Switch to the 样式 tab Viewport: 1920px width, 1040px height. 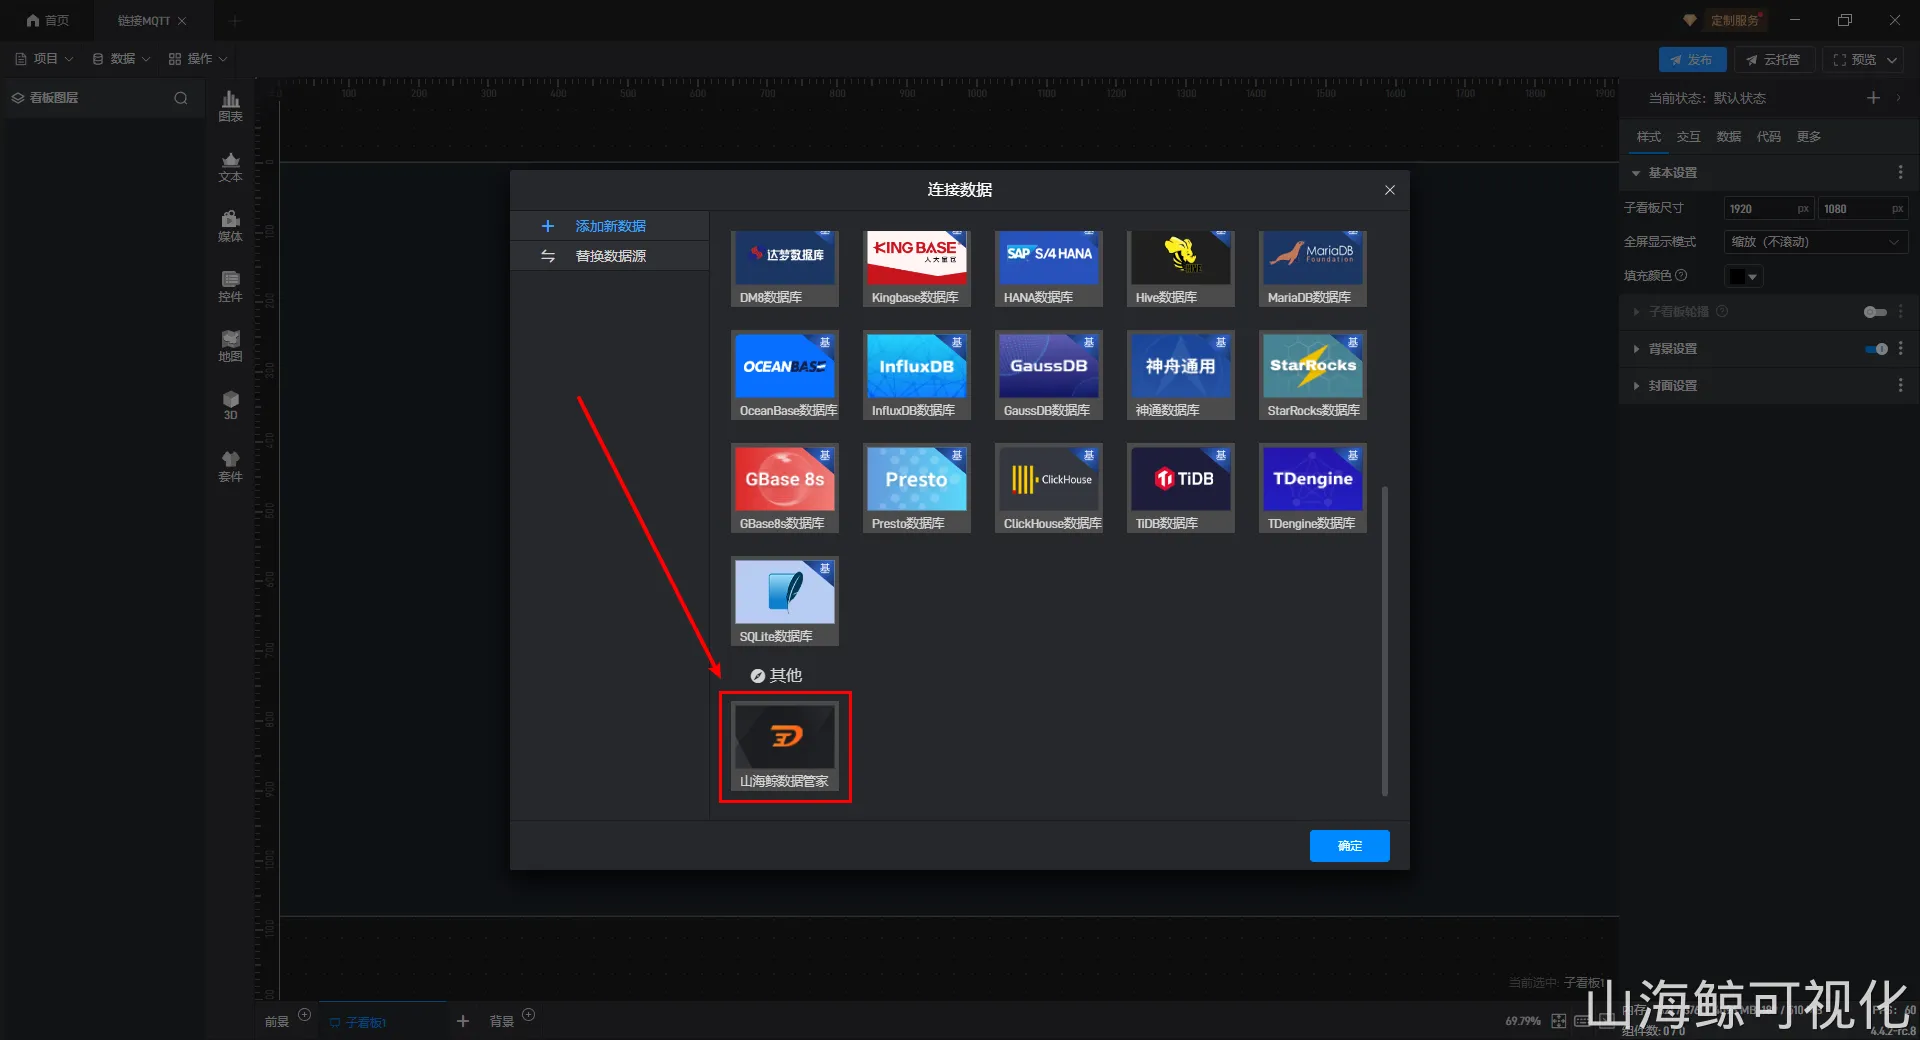coord(1648,137)
